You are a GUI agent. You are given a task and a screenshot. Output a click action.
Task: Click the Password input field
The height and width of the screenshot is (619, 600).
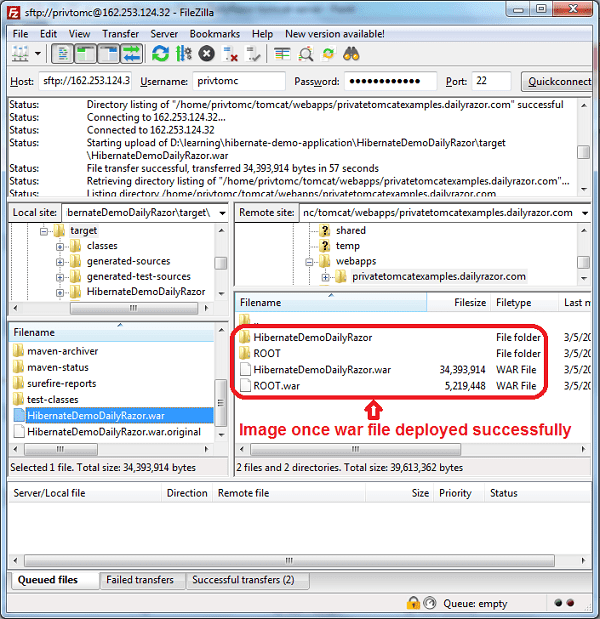pyautogui.click(x=390, y=81)
